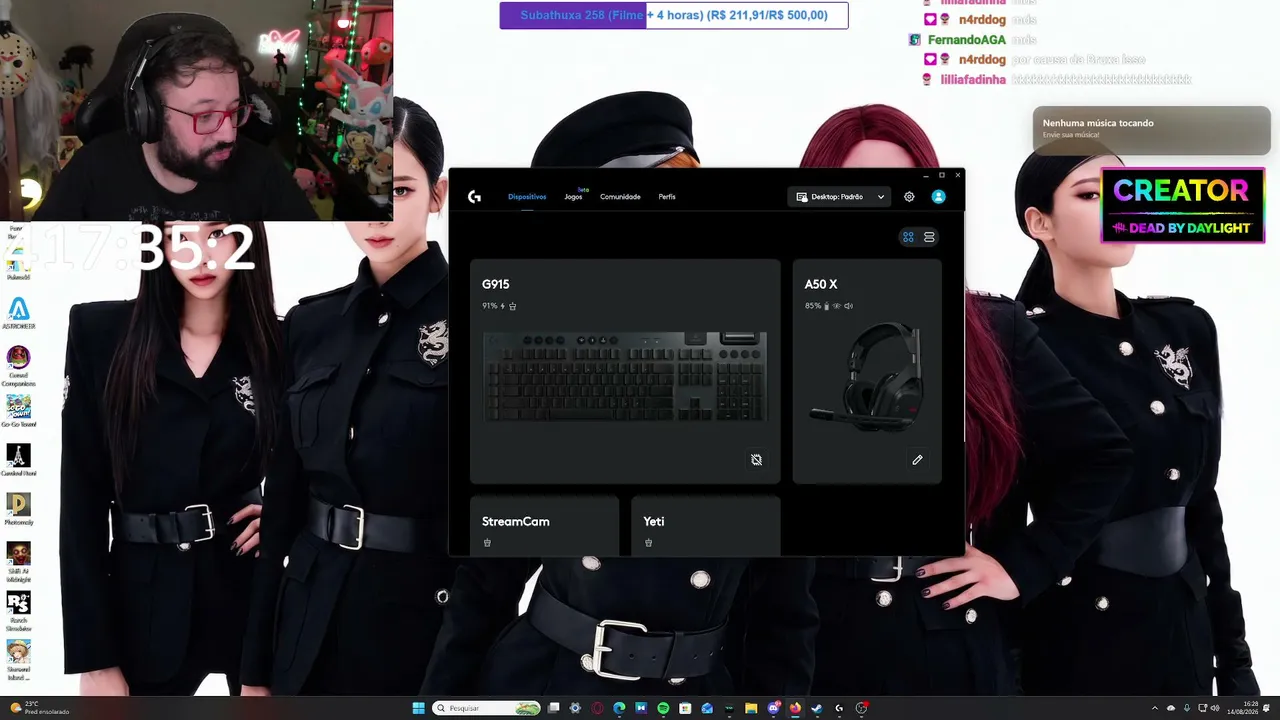Show hidden system tray icons

tap(1156, 708)
